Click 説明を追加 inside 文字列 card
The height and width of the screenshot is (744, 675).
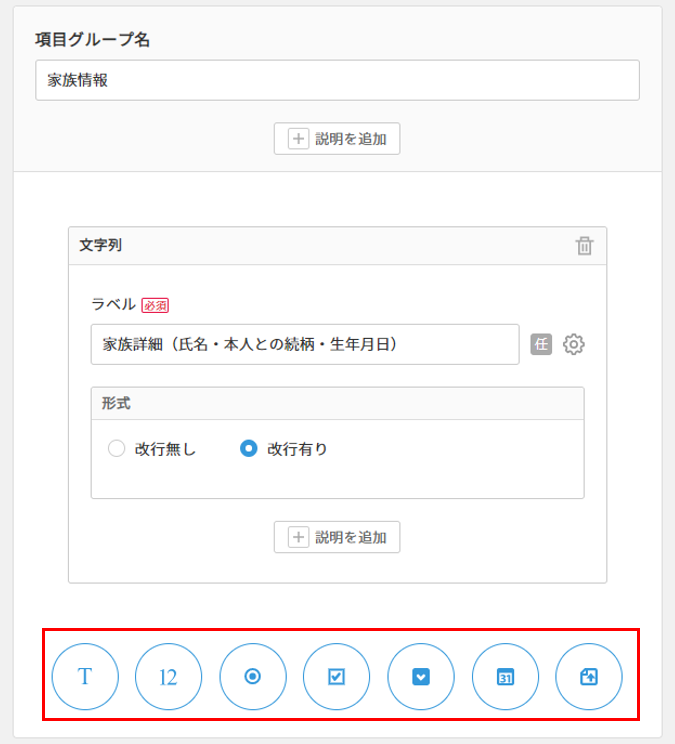pyautogui.click(x=337, y=537)
